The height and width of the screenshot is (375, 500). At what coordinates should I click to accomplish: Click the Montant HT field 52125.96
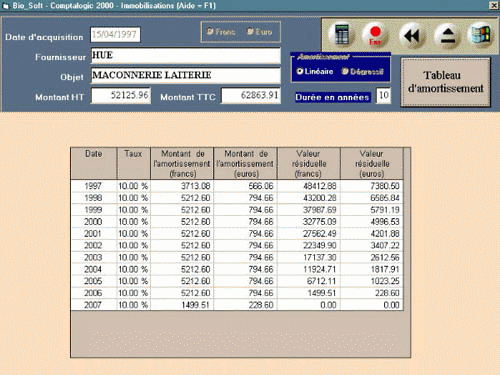121,96
